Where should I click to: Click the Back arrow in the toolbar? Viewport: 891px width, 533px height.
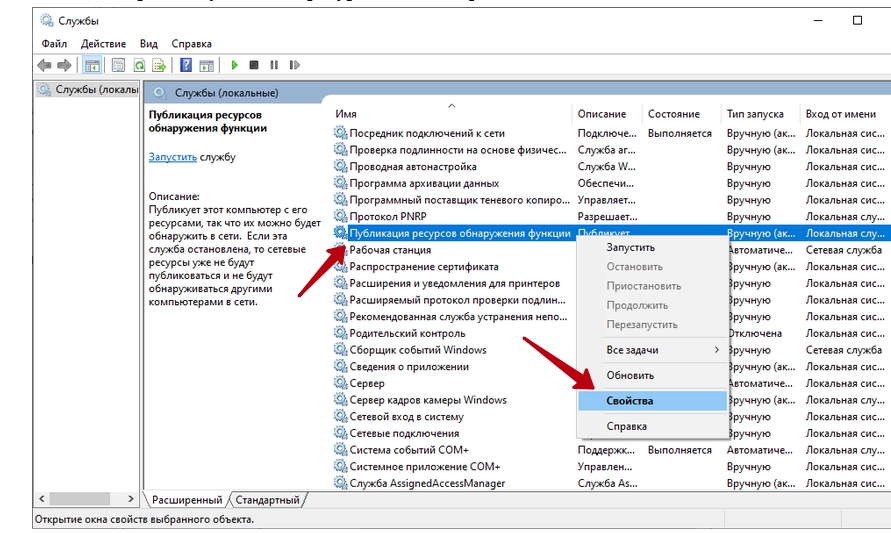tap(44, 65)
